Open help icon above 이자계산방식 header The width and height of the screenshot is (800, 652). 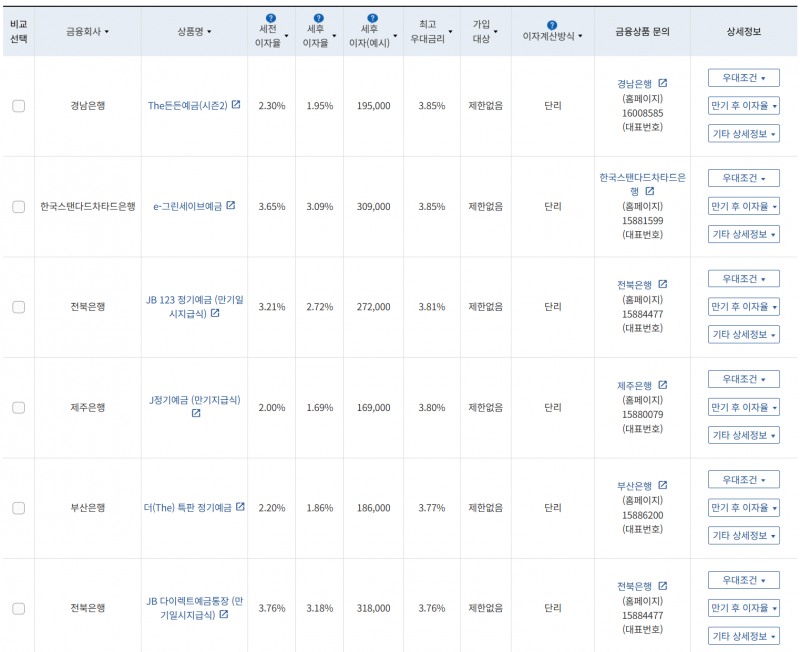552,25
